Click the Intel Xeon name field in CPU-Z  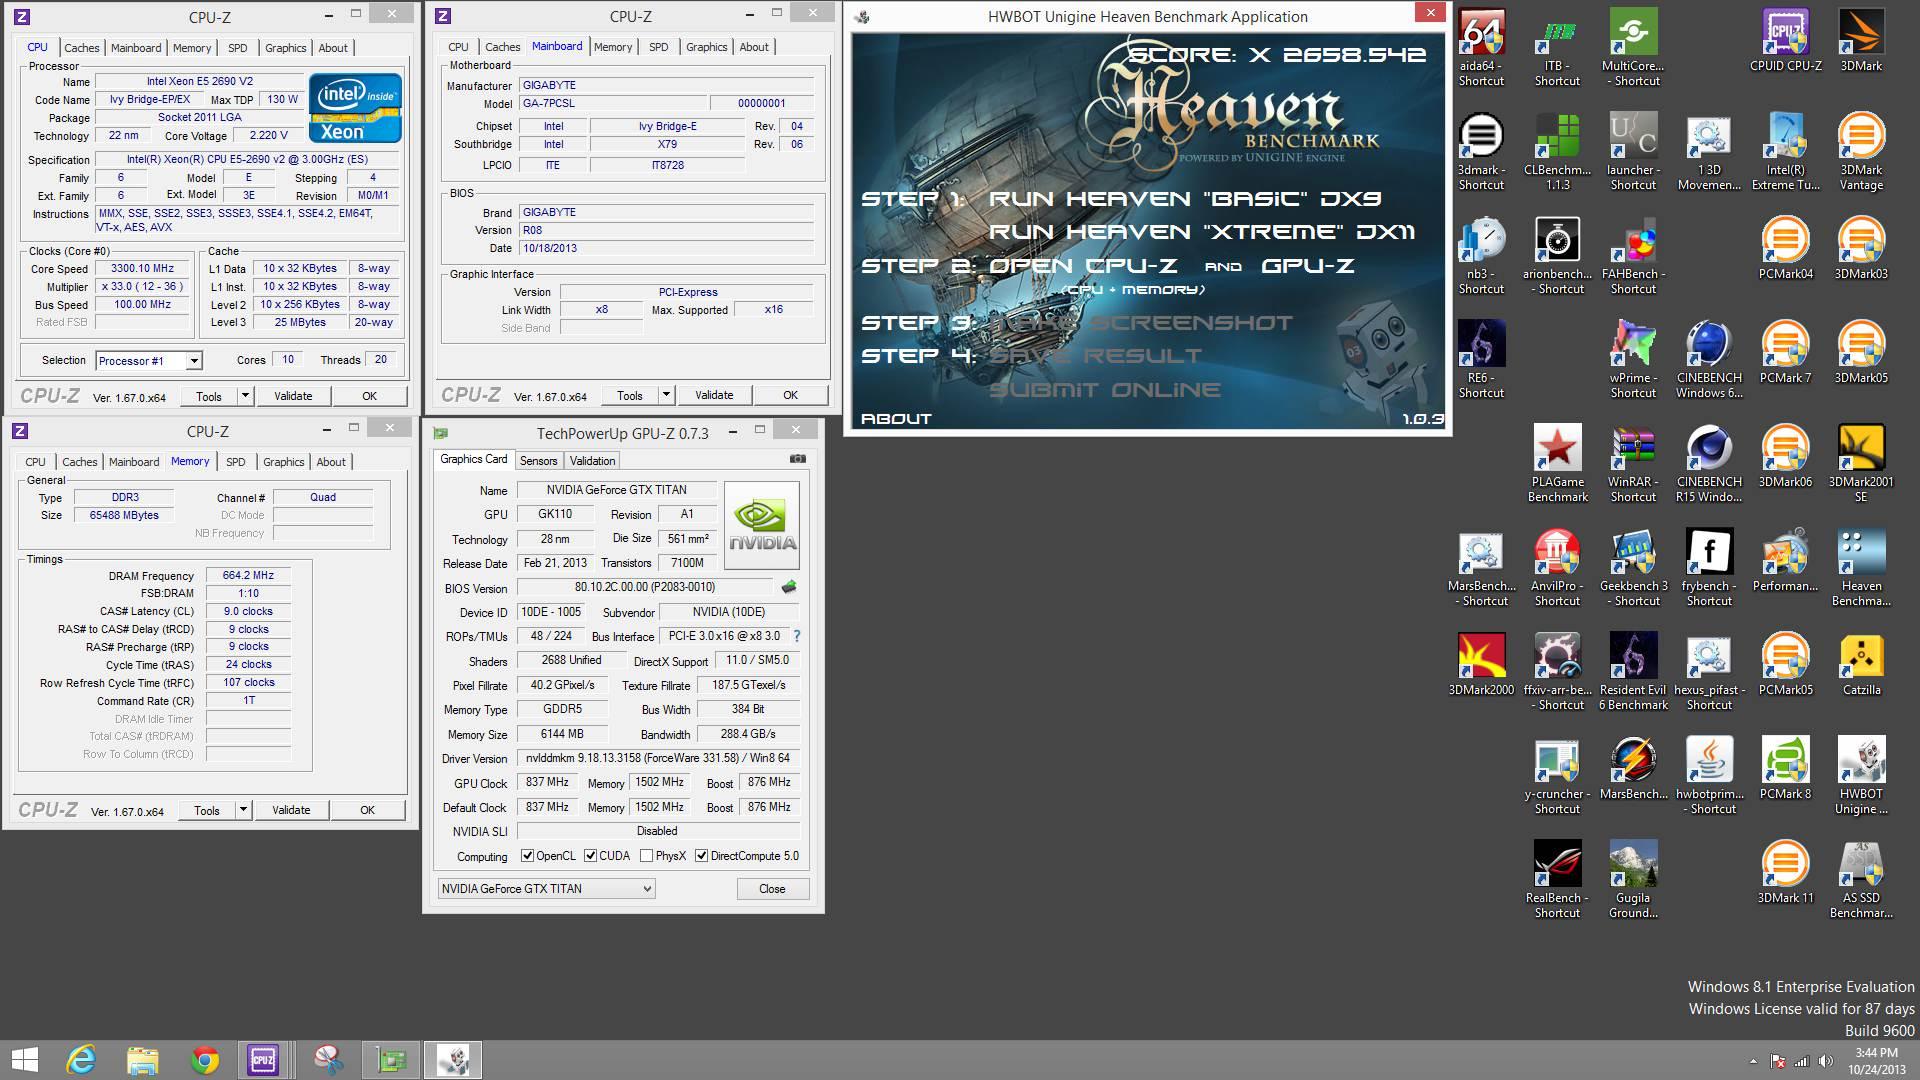coord(200,82)
